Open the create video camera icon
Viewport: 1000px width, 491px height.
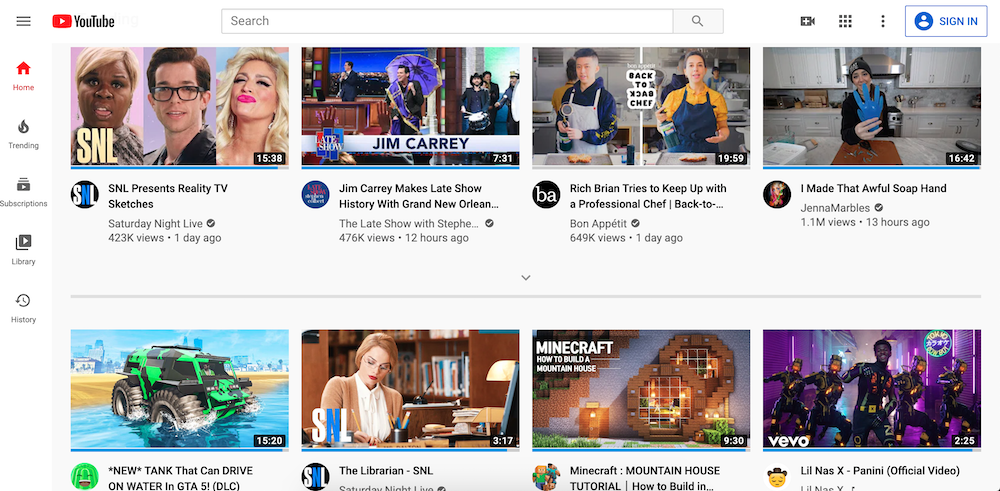coord(807,21)
